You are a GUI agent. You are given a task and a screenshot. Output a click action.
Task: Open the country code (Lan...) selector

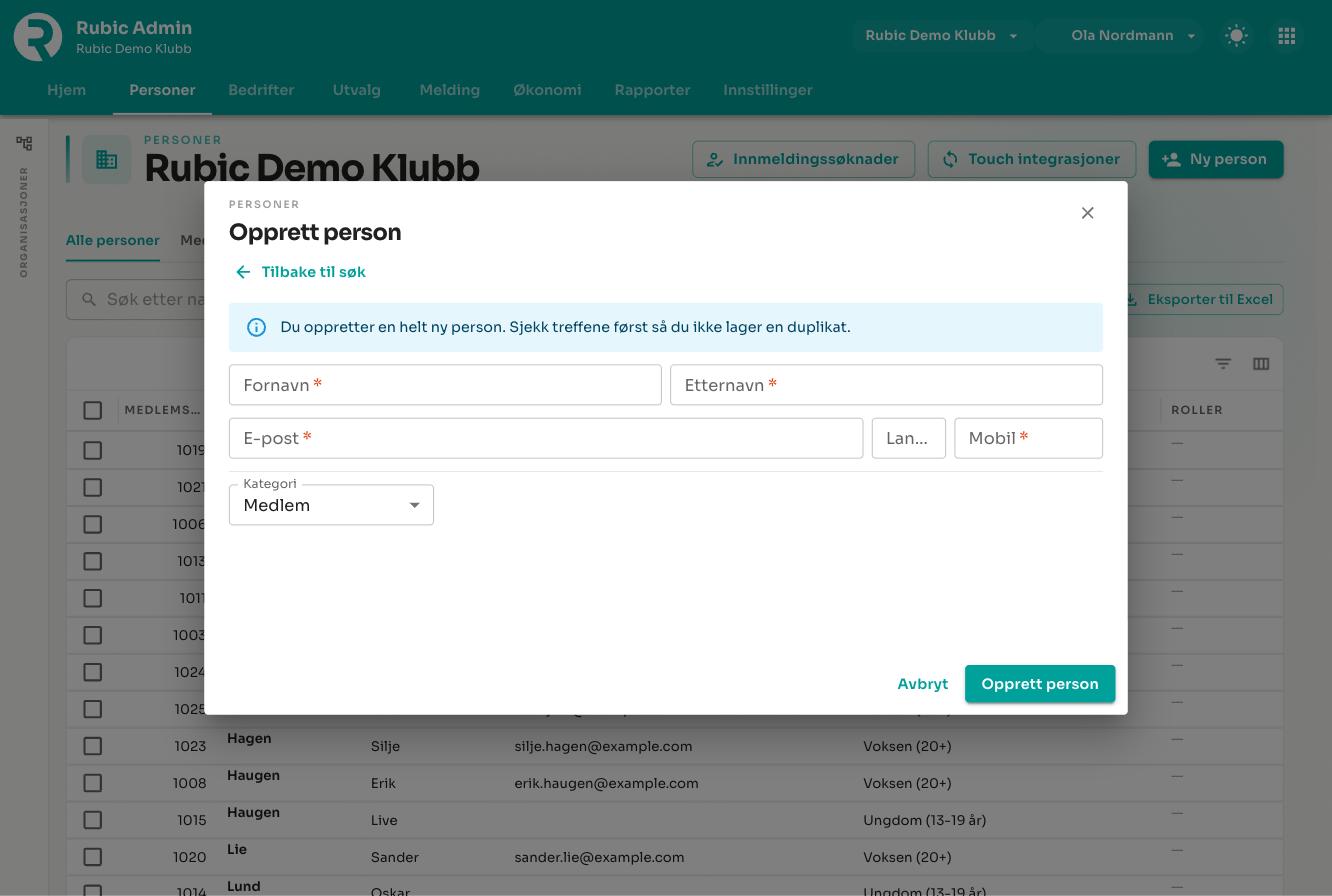(909, 438)
